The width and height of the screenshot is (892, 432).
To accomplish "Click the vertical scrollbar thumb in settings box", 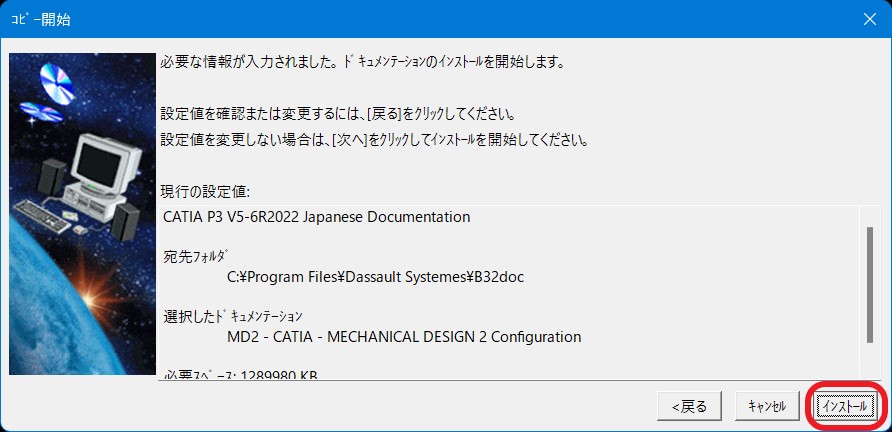I will coord(870,285).
